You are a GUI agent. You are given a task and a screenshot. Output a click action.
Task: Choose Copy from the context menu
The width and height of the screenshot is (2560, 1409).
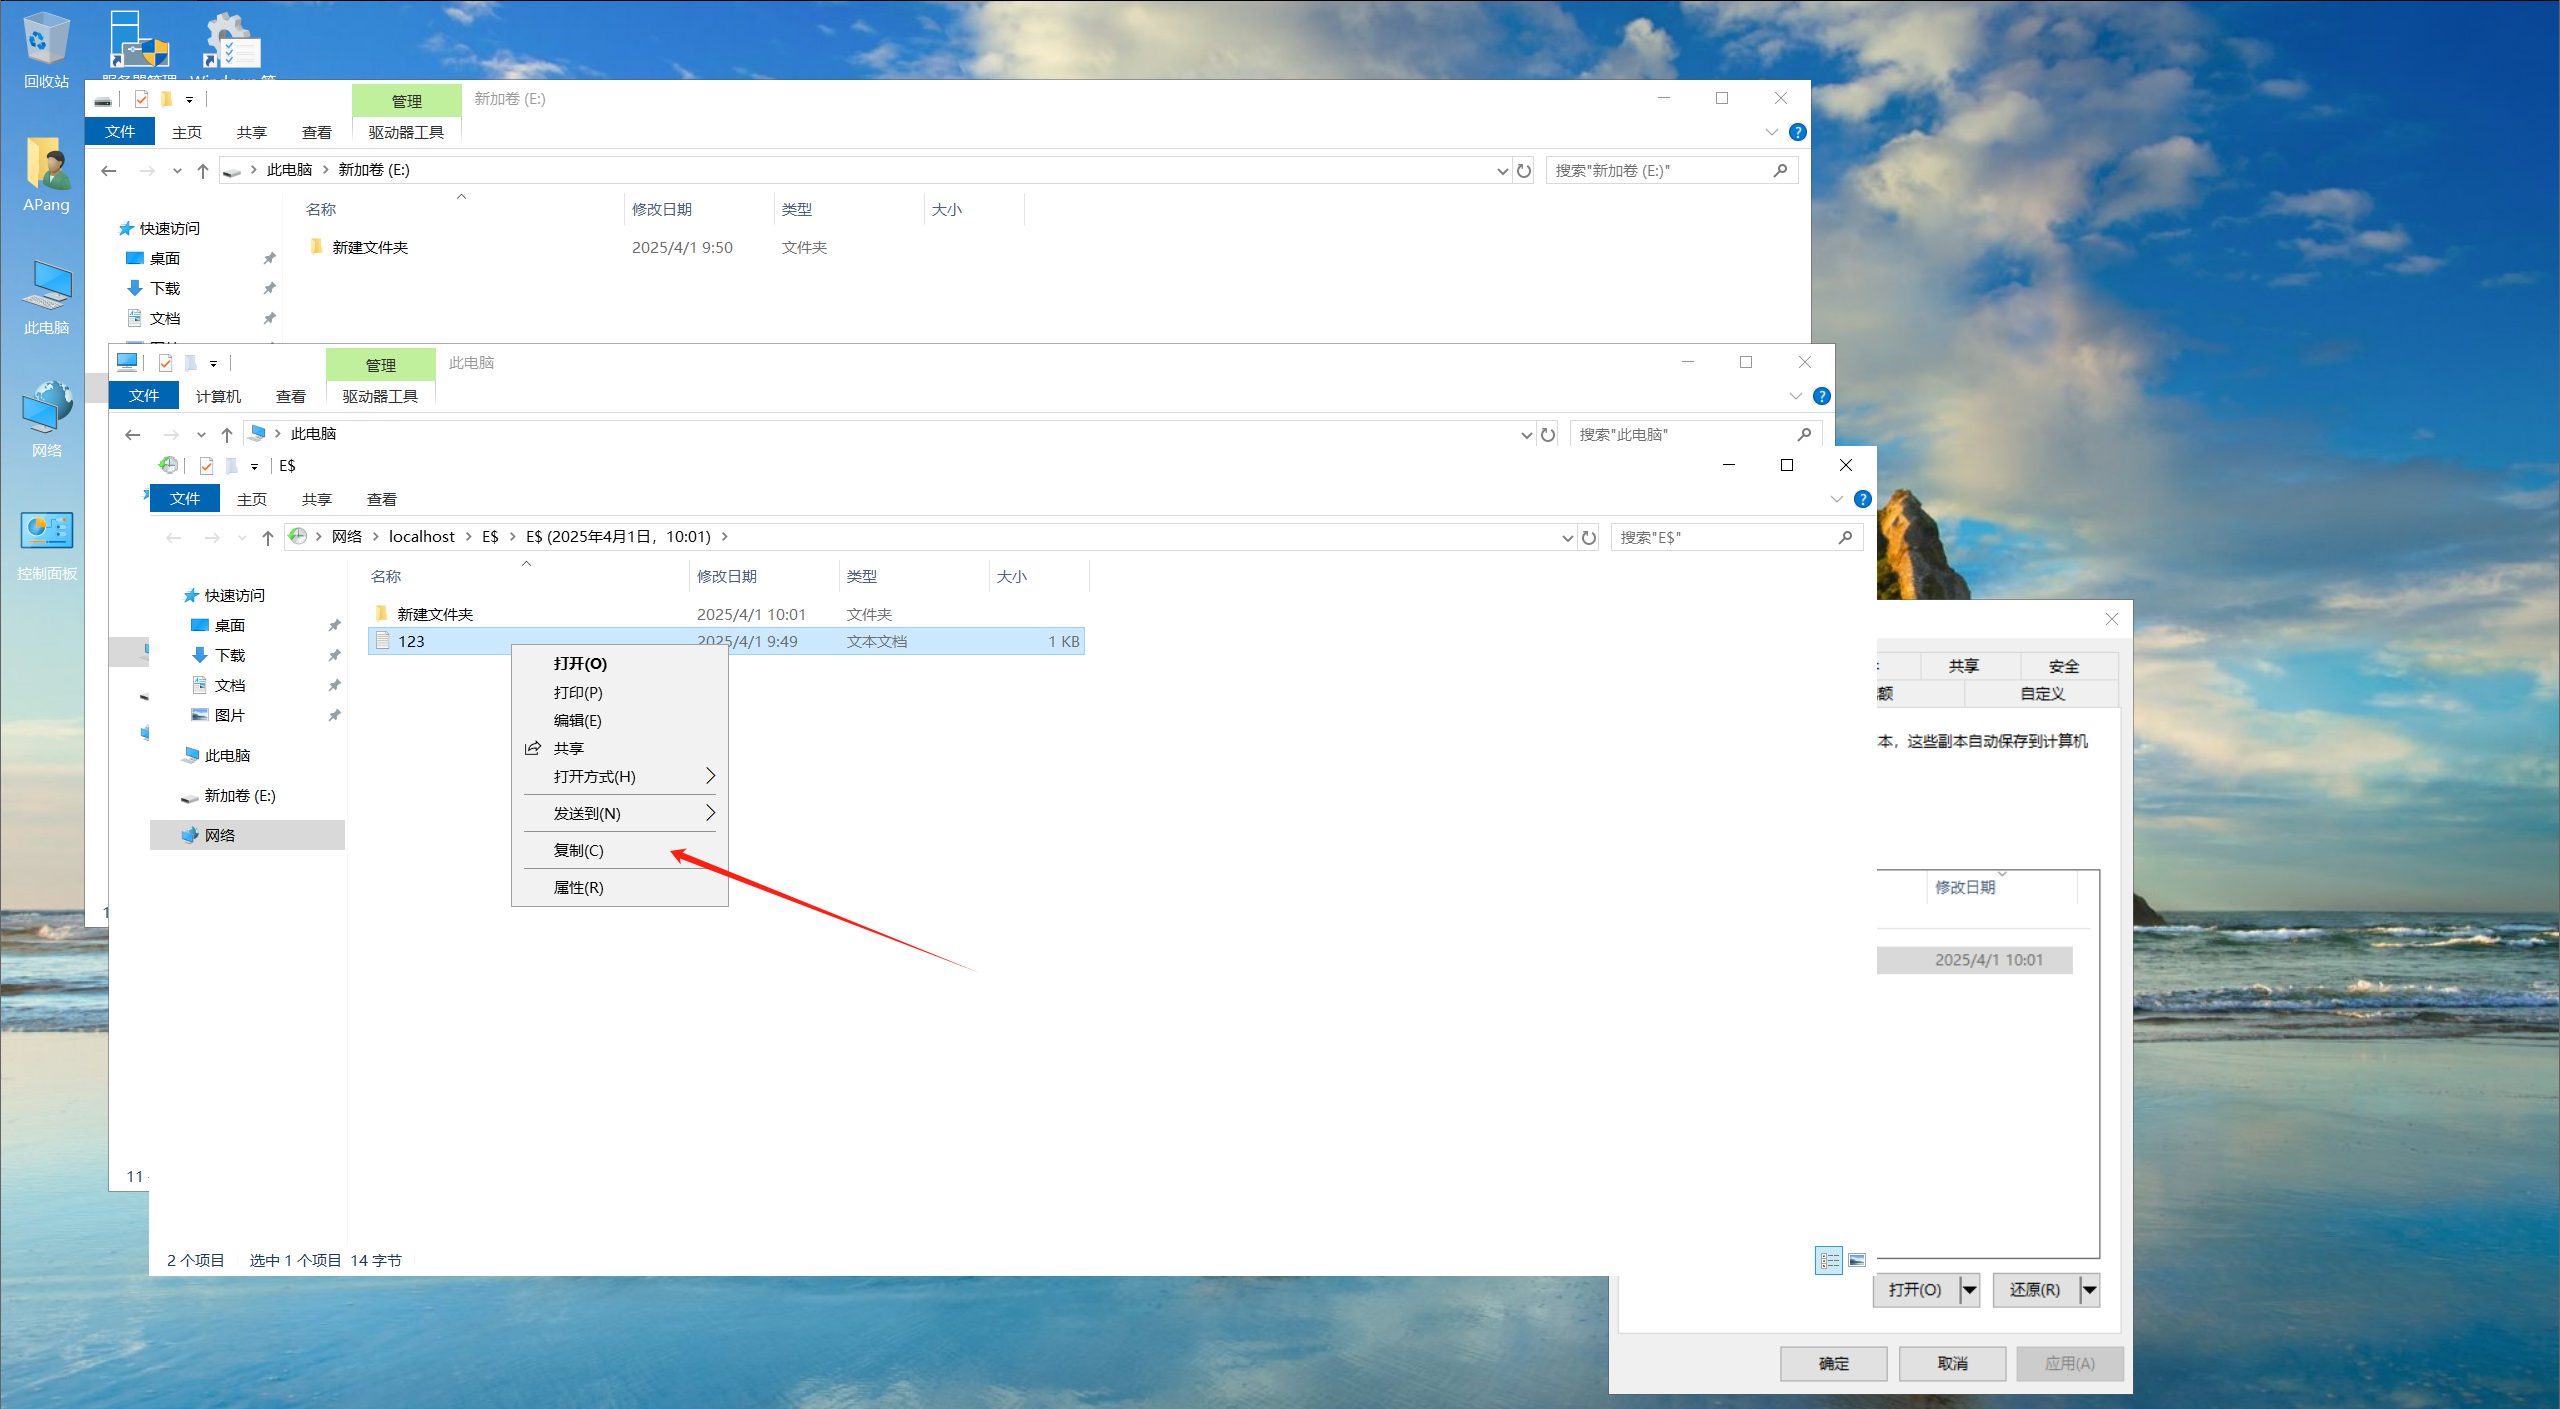coord(579,851)
